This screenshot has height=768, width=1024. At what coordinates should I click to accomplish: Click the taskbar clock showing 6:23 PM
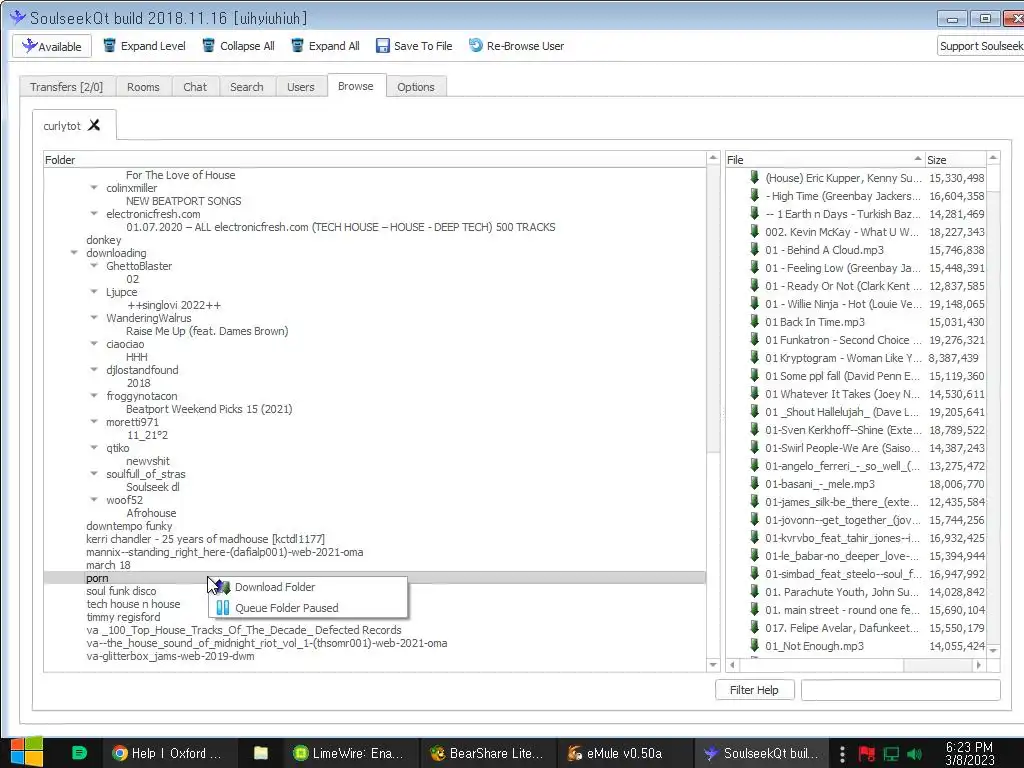click(969, 754)
